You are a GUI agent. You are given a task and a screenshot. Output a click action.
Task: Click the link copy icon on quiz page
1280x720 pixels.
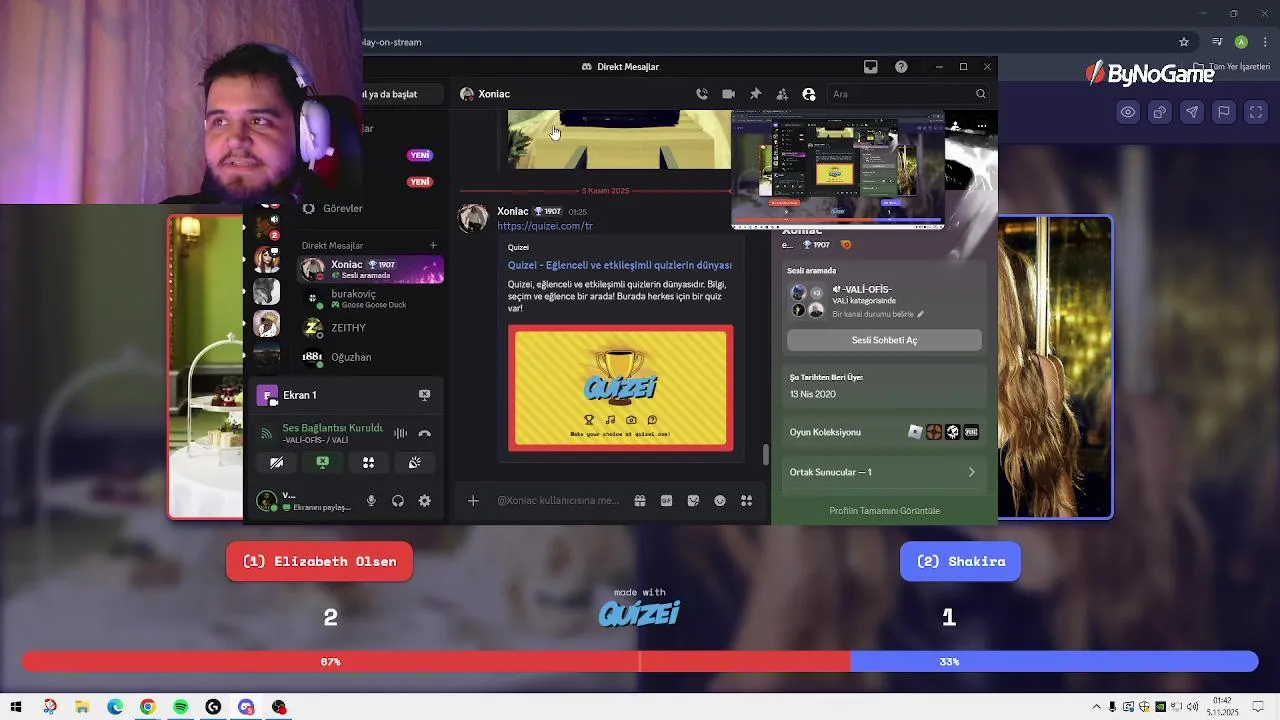pos(1160,112)
